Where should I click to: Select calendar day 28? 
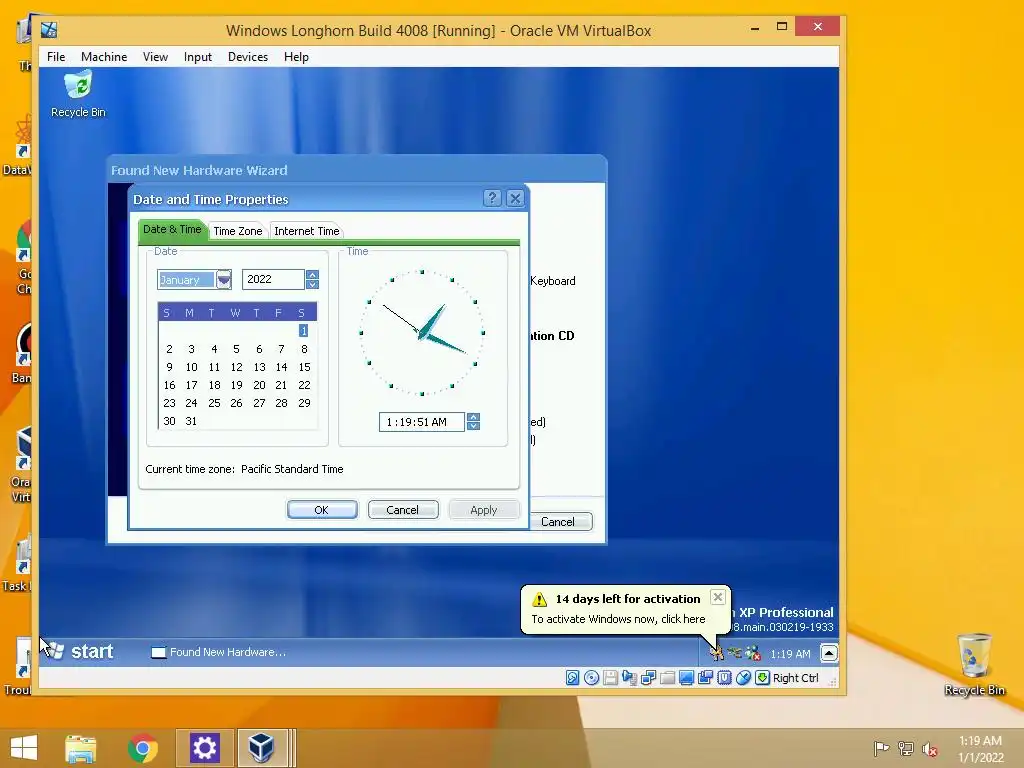pyautogui.click(x=281, y=403)
